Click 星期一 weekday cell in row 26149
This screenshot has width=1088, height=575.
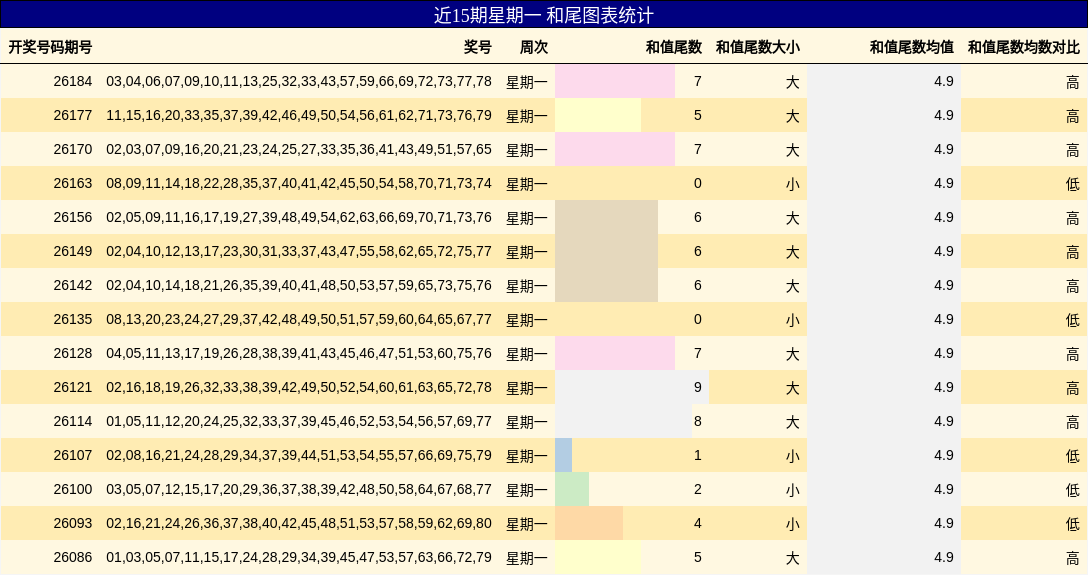[527, 252]
